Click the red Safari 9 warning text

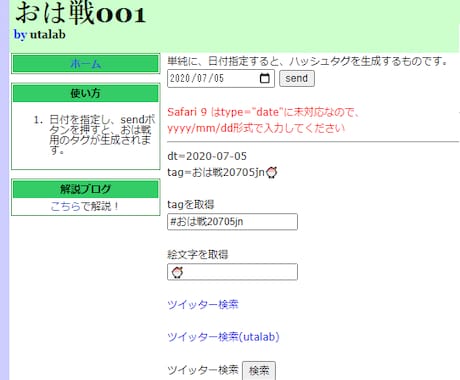(x=263, y=112)
